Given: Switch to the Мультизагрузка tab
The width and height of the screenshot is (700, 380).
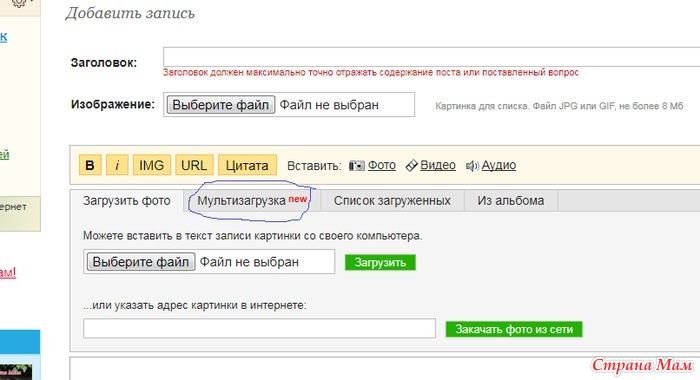Looking at the screenshot, I should (x=252, y=200).
